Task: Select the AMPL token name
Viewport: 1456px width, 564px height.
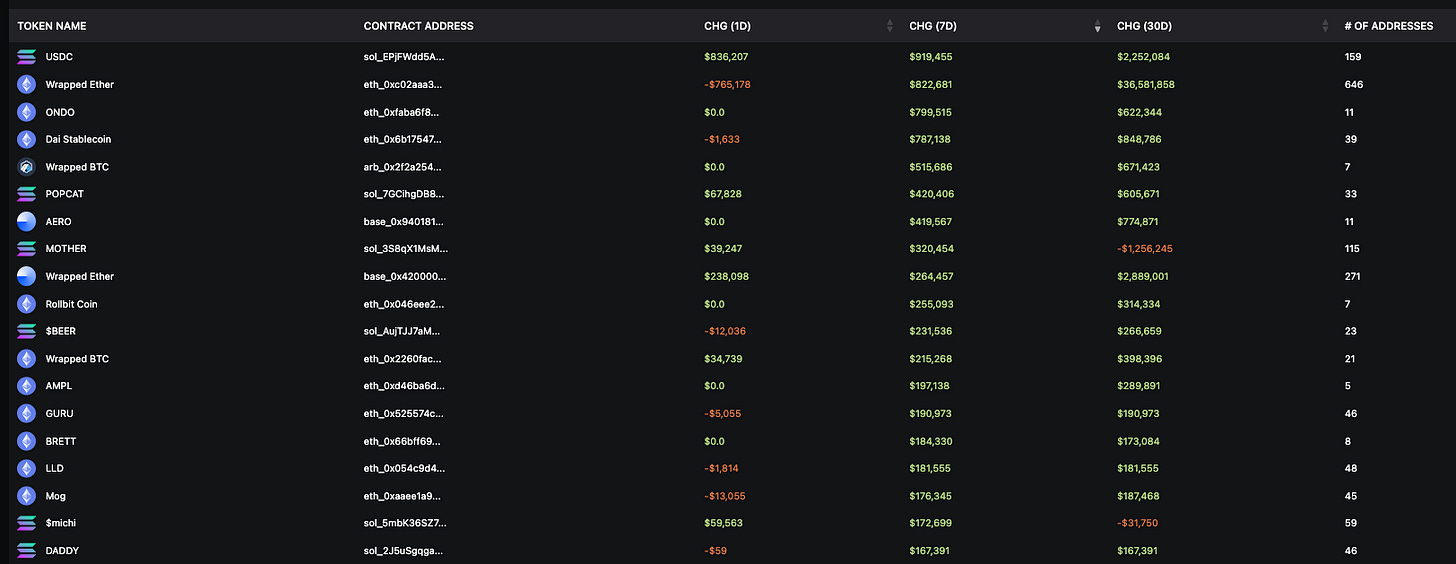Action: click(x=59, y=386)
